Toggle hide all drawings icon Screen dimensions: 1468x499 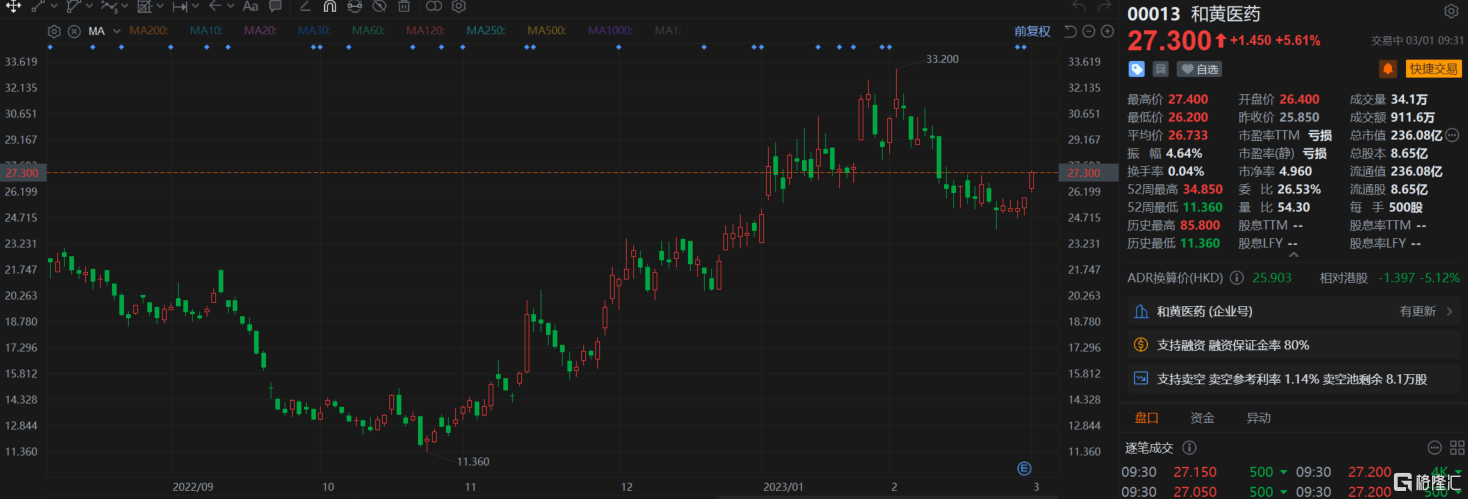click(x=379, y=6)
